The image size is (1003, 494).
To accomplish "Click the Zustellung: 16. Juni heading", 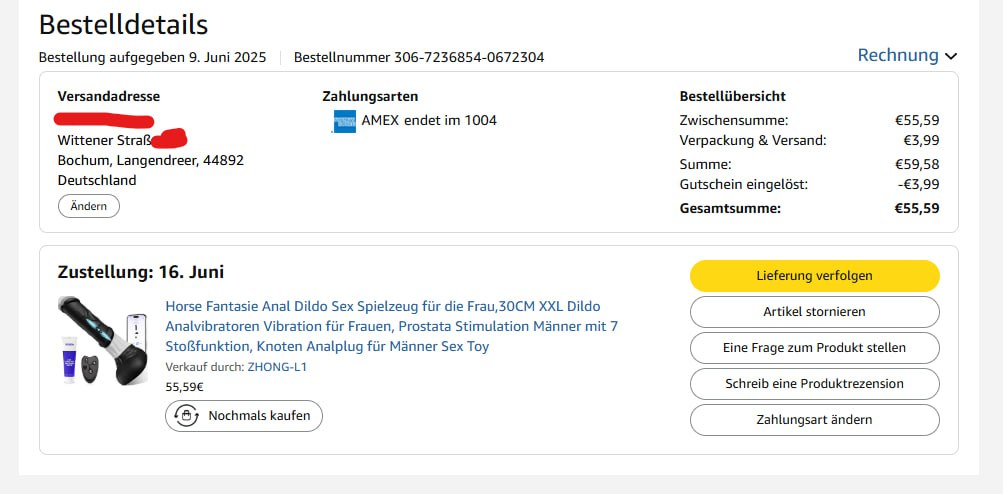I will click(141, 272).
